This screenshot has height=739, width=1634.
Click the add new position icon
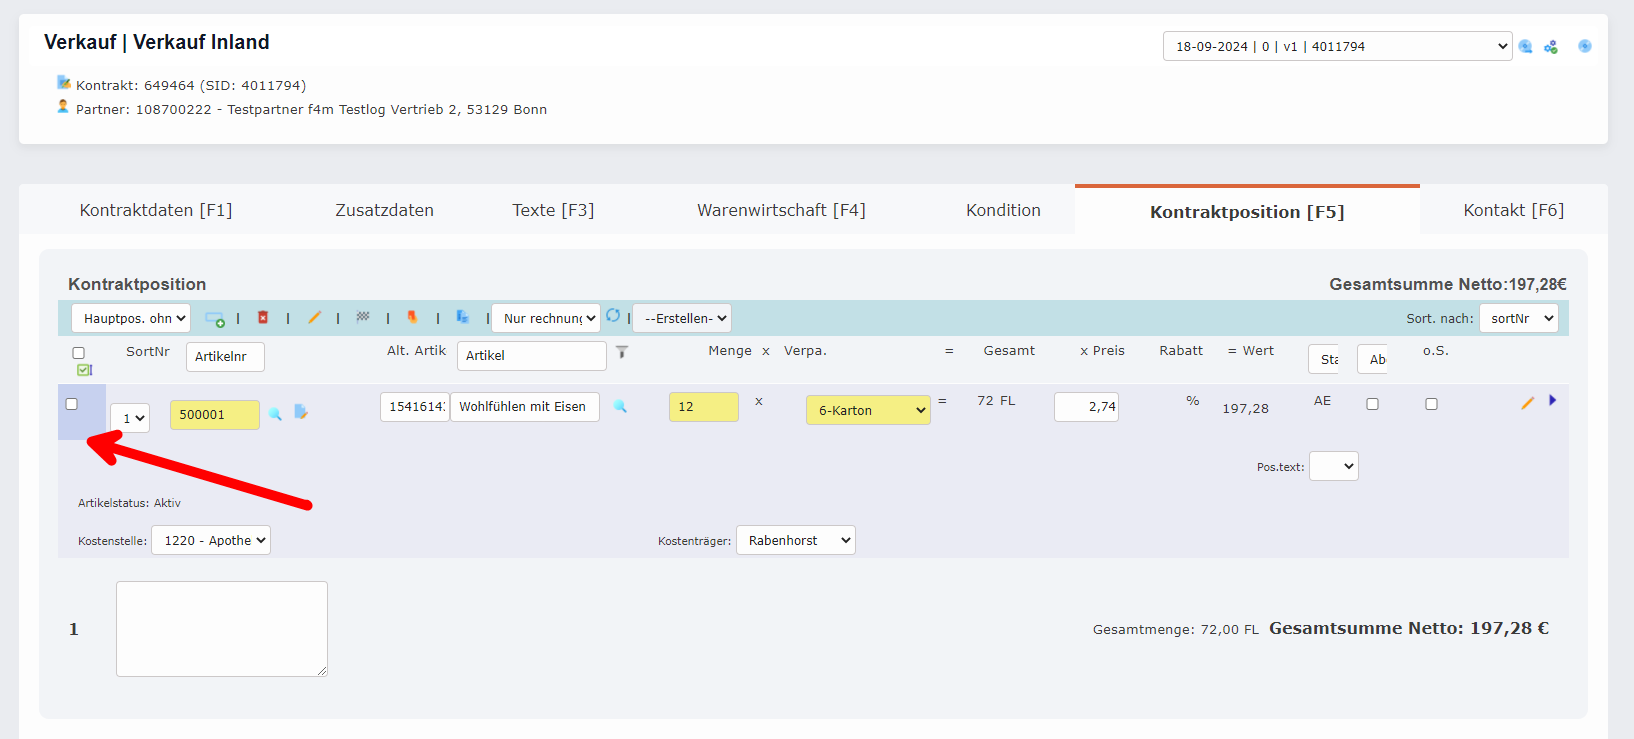tap(214, 318)
